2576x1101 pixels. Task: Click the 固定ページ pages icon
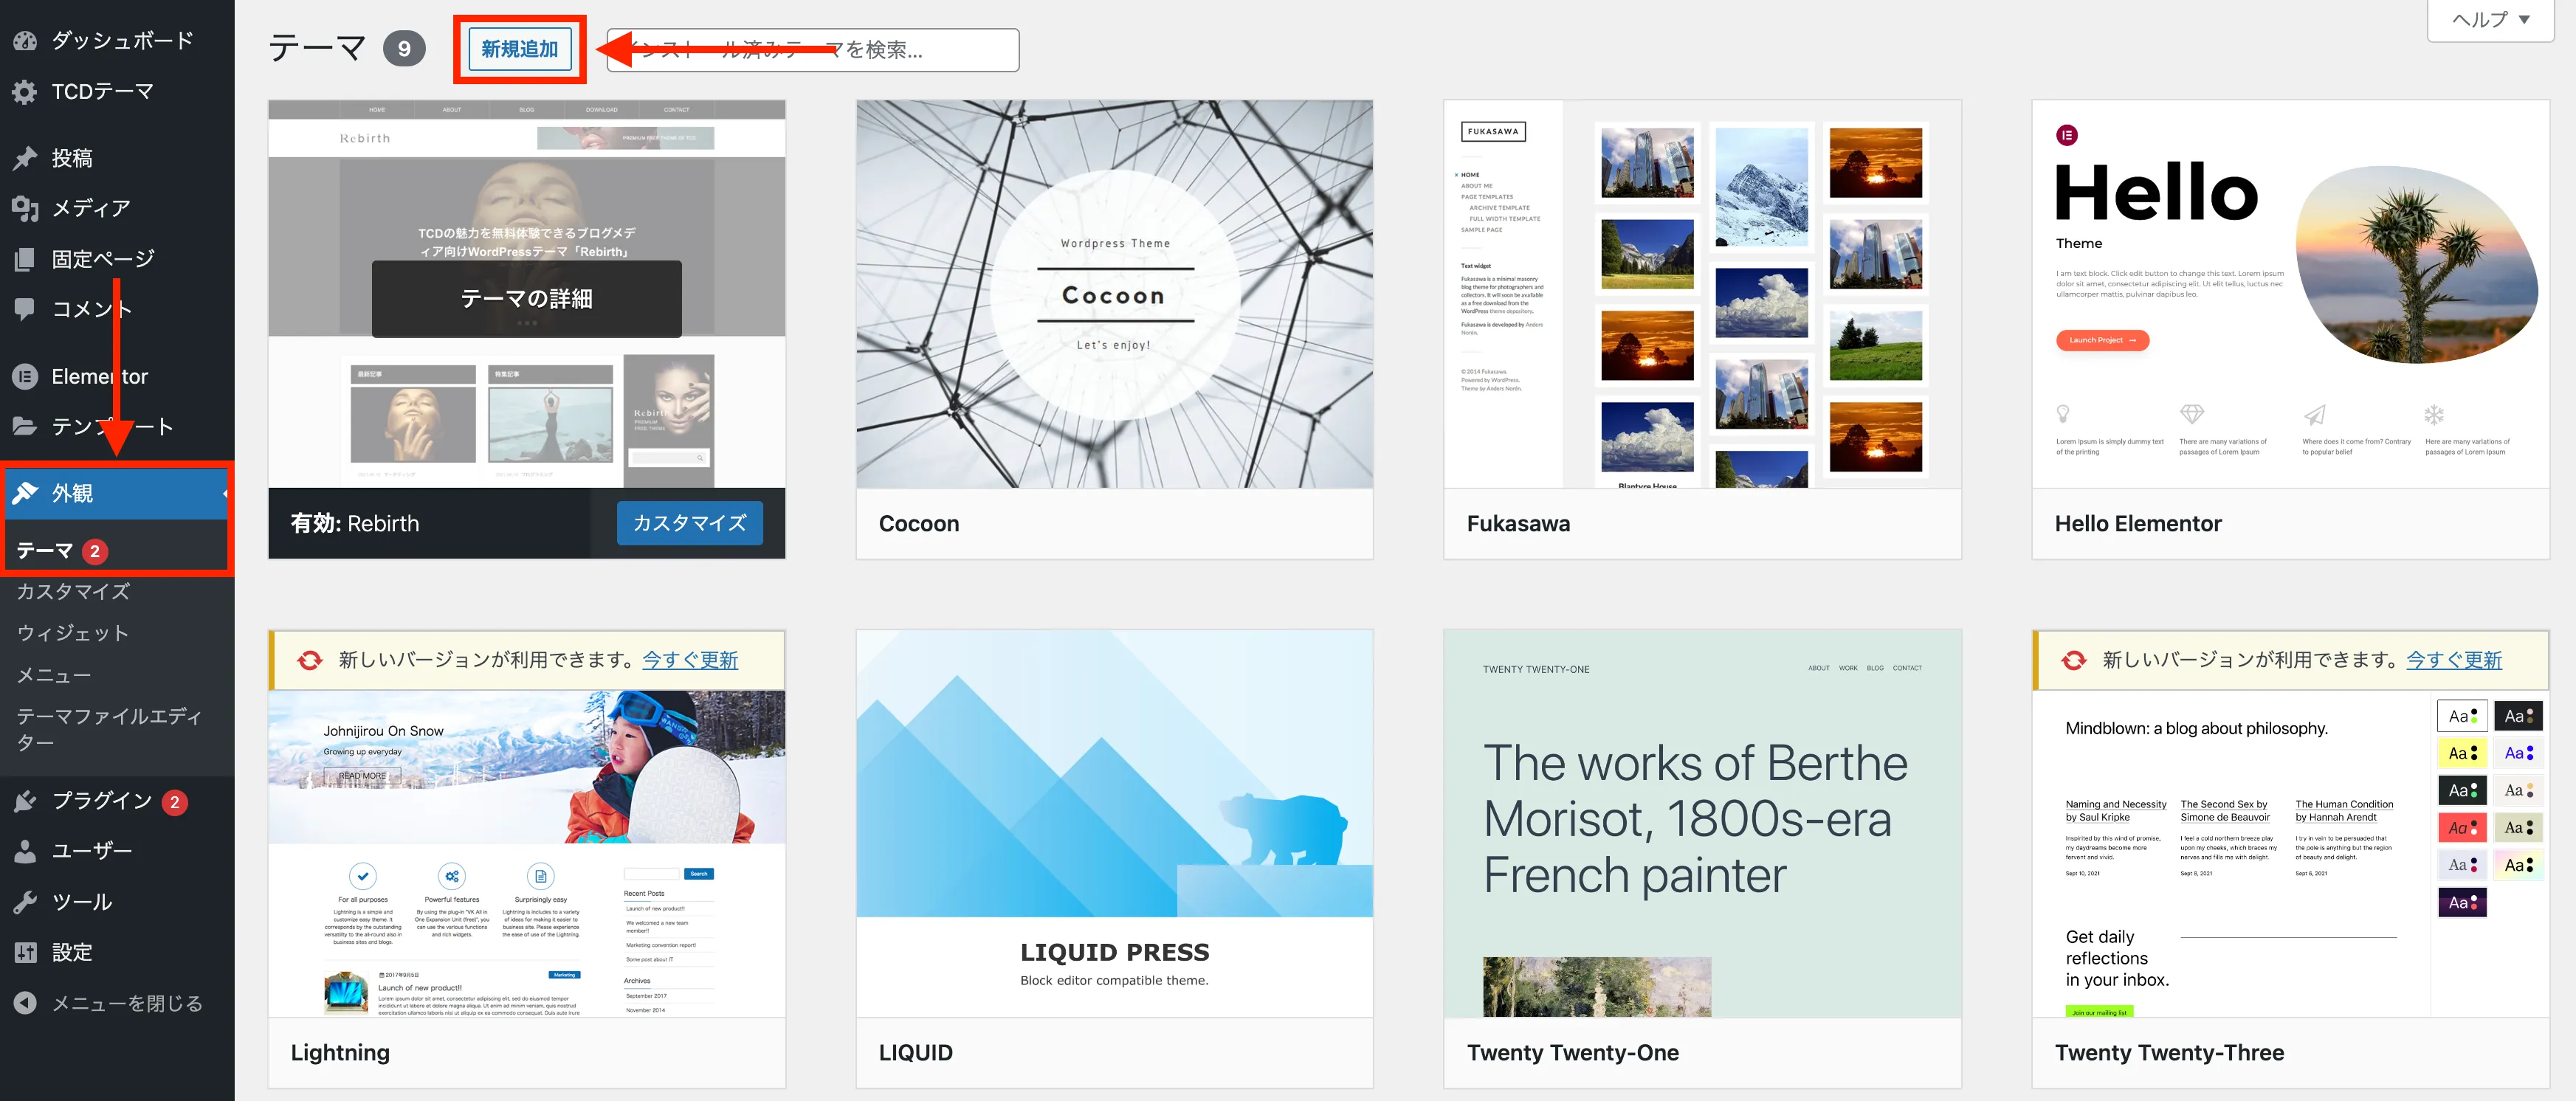[x=25, y=259]
